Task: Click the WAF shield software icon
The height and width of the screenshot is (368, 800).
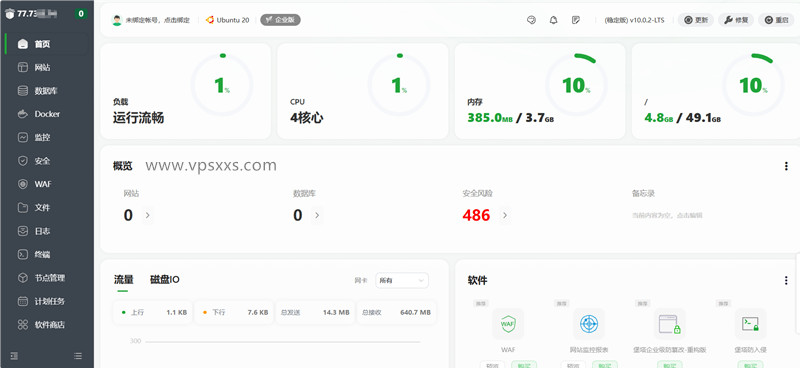Action: 508,324
